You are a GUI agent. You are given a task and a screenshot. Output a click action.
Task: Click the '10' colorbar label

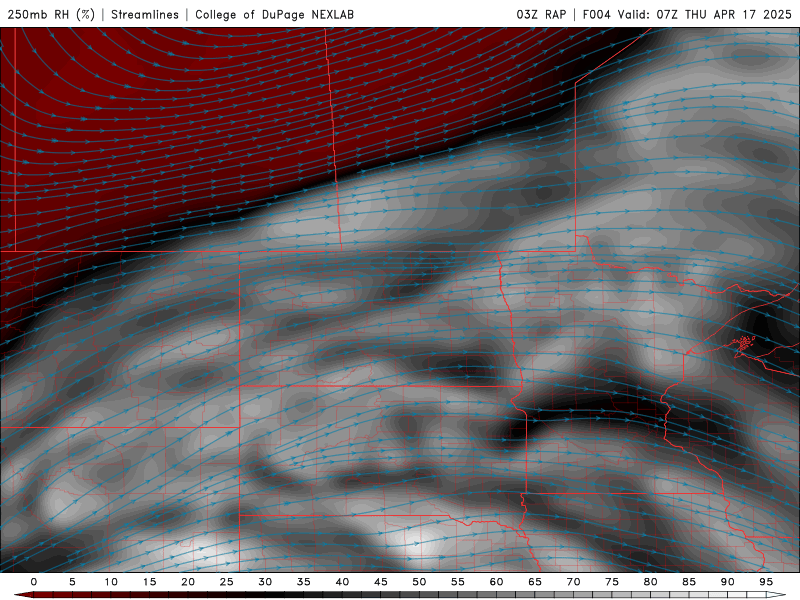click(x=111, y=582)
